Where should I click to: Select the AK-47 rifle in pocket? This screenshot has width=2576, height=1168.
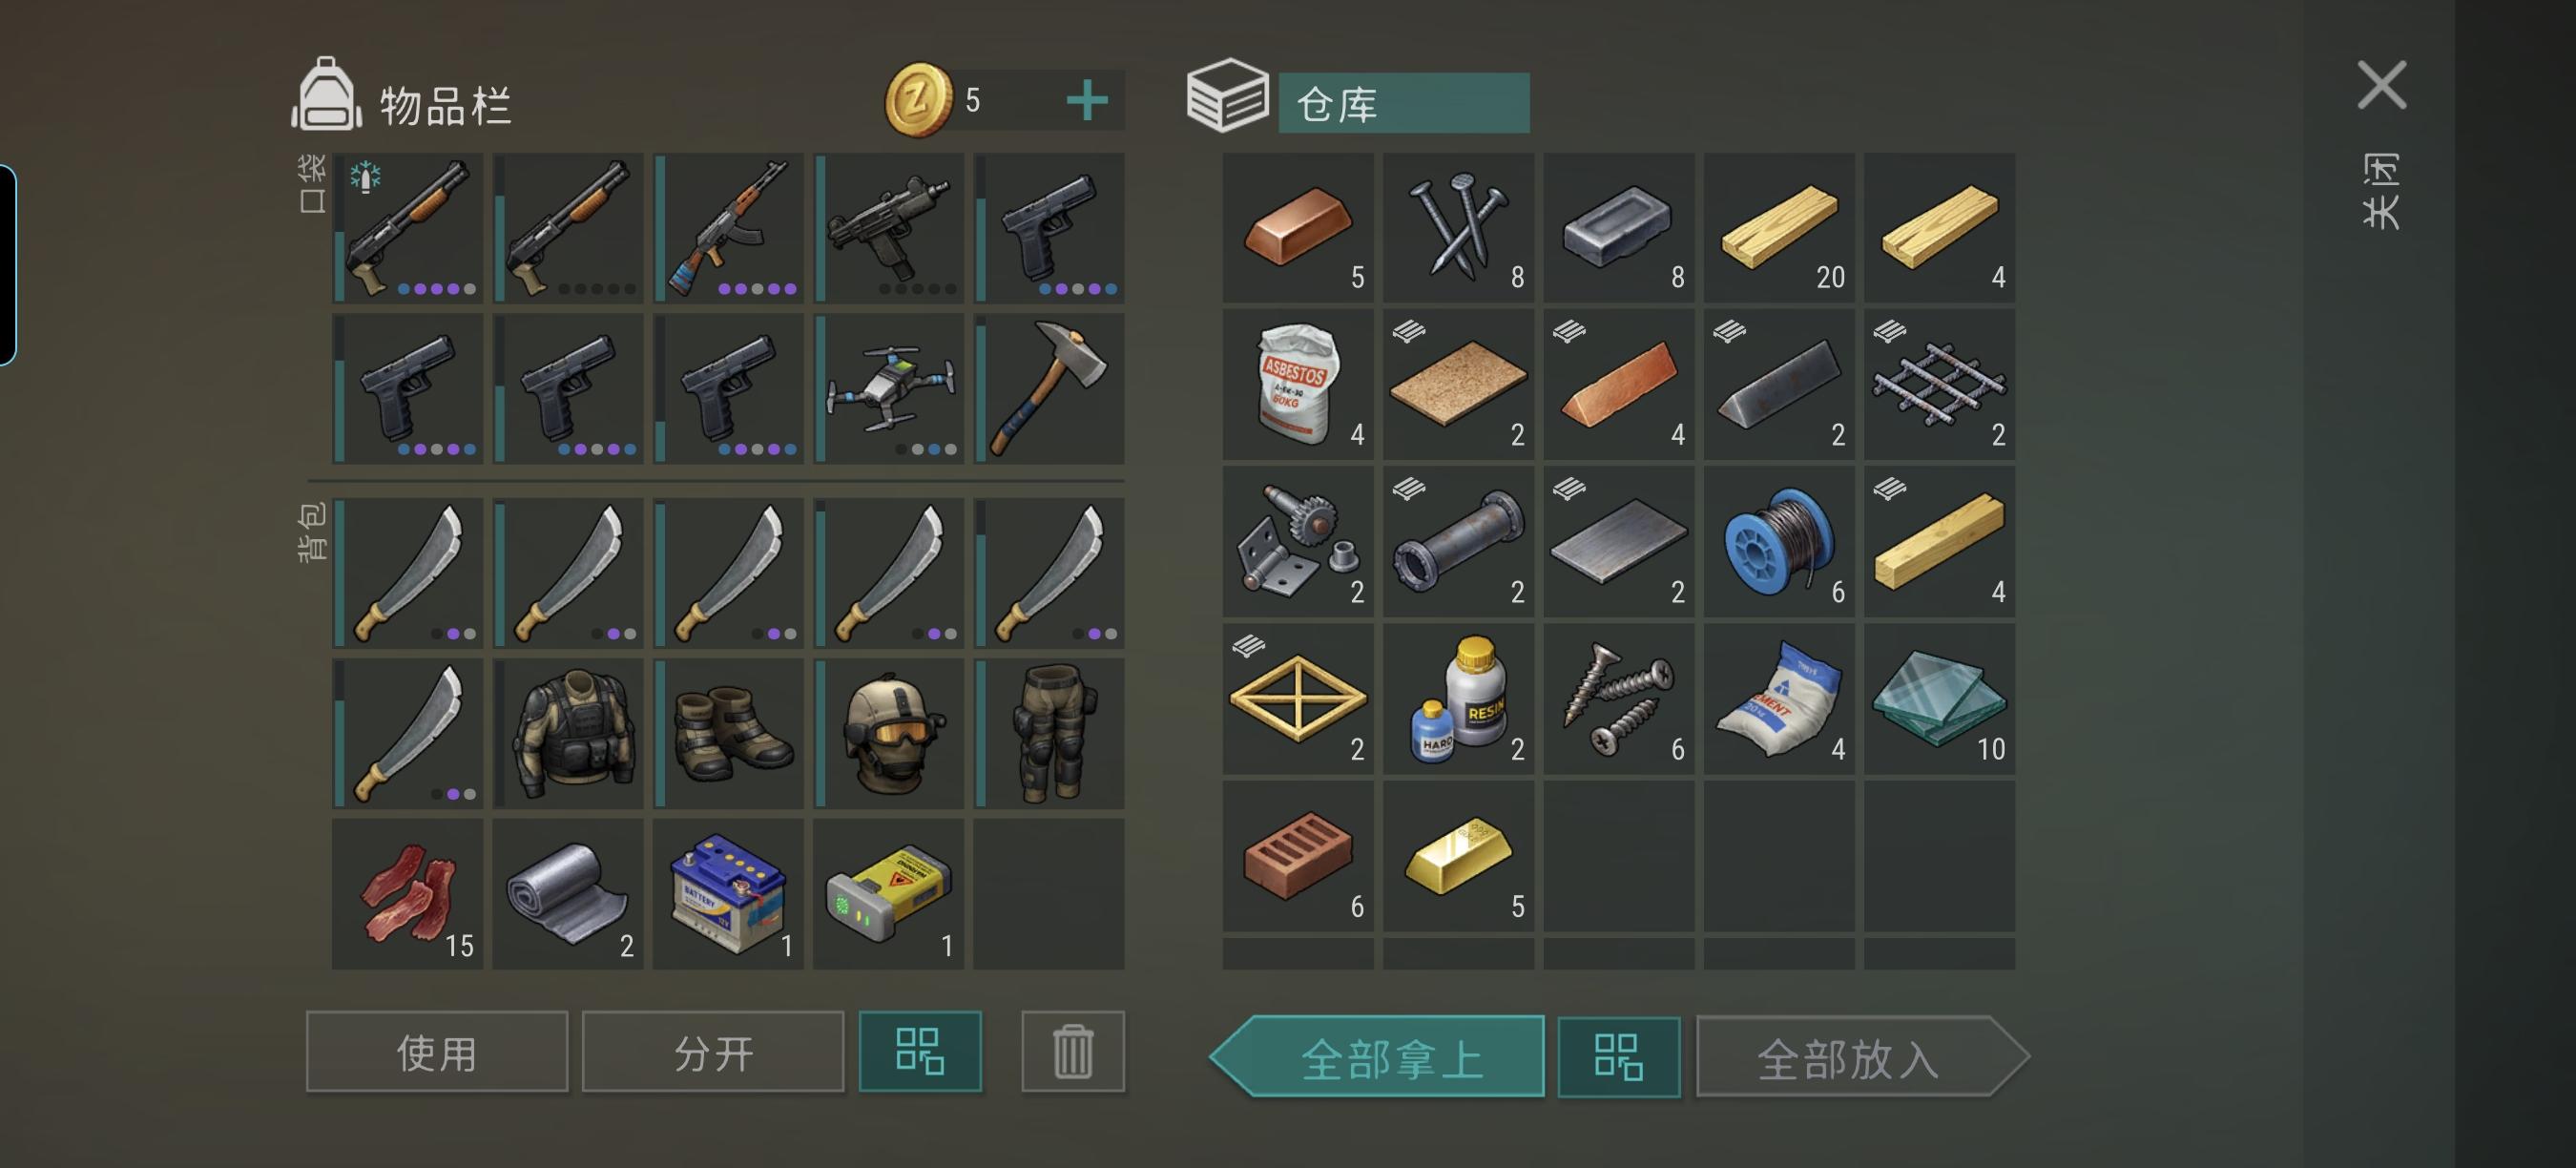(x=729, y=228)
